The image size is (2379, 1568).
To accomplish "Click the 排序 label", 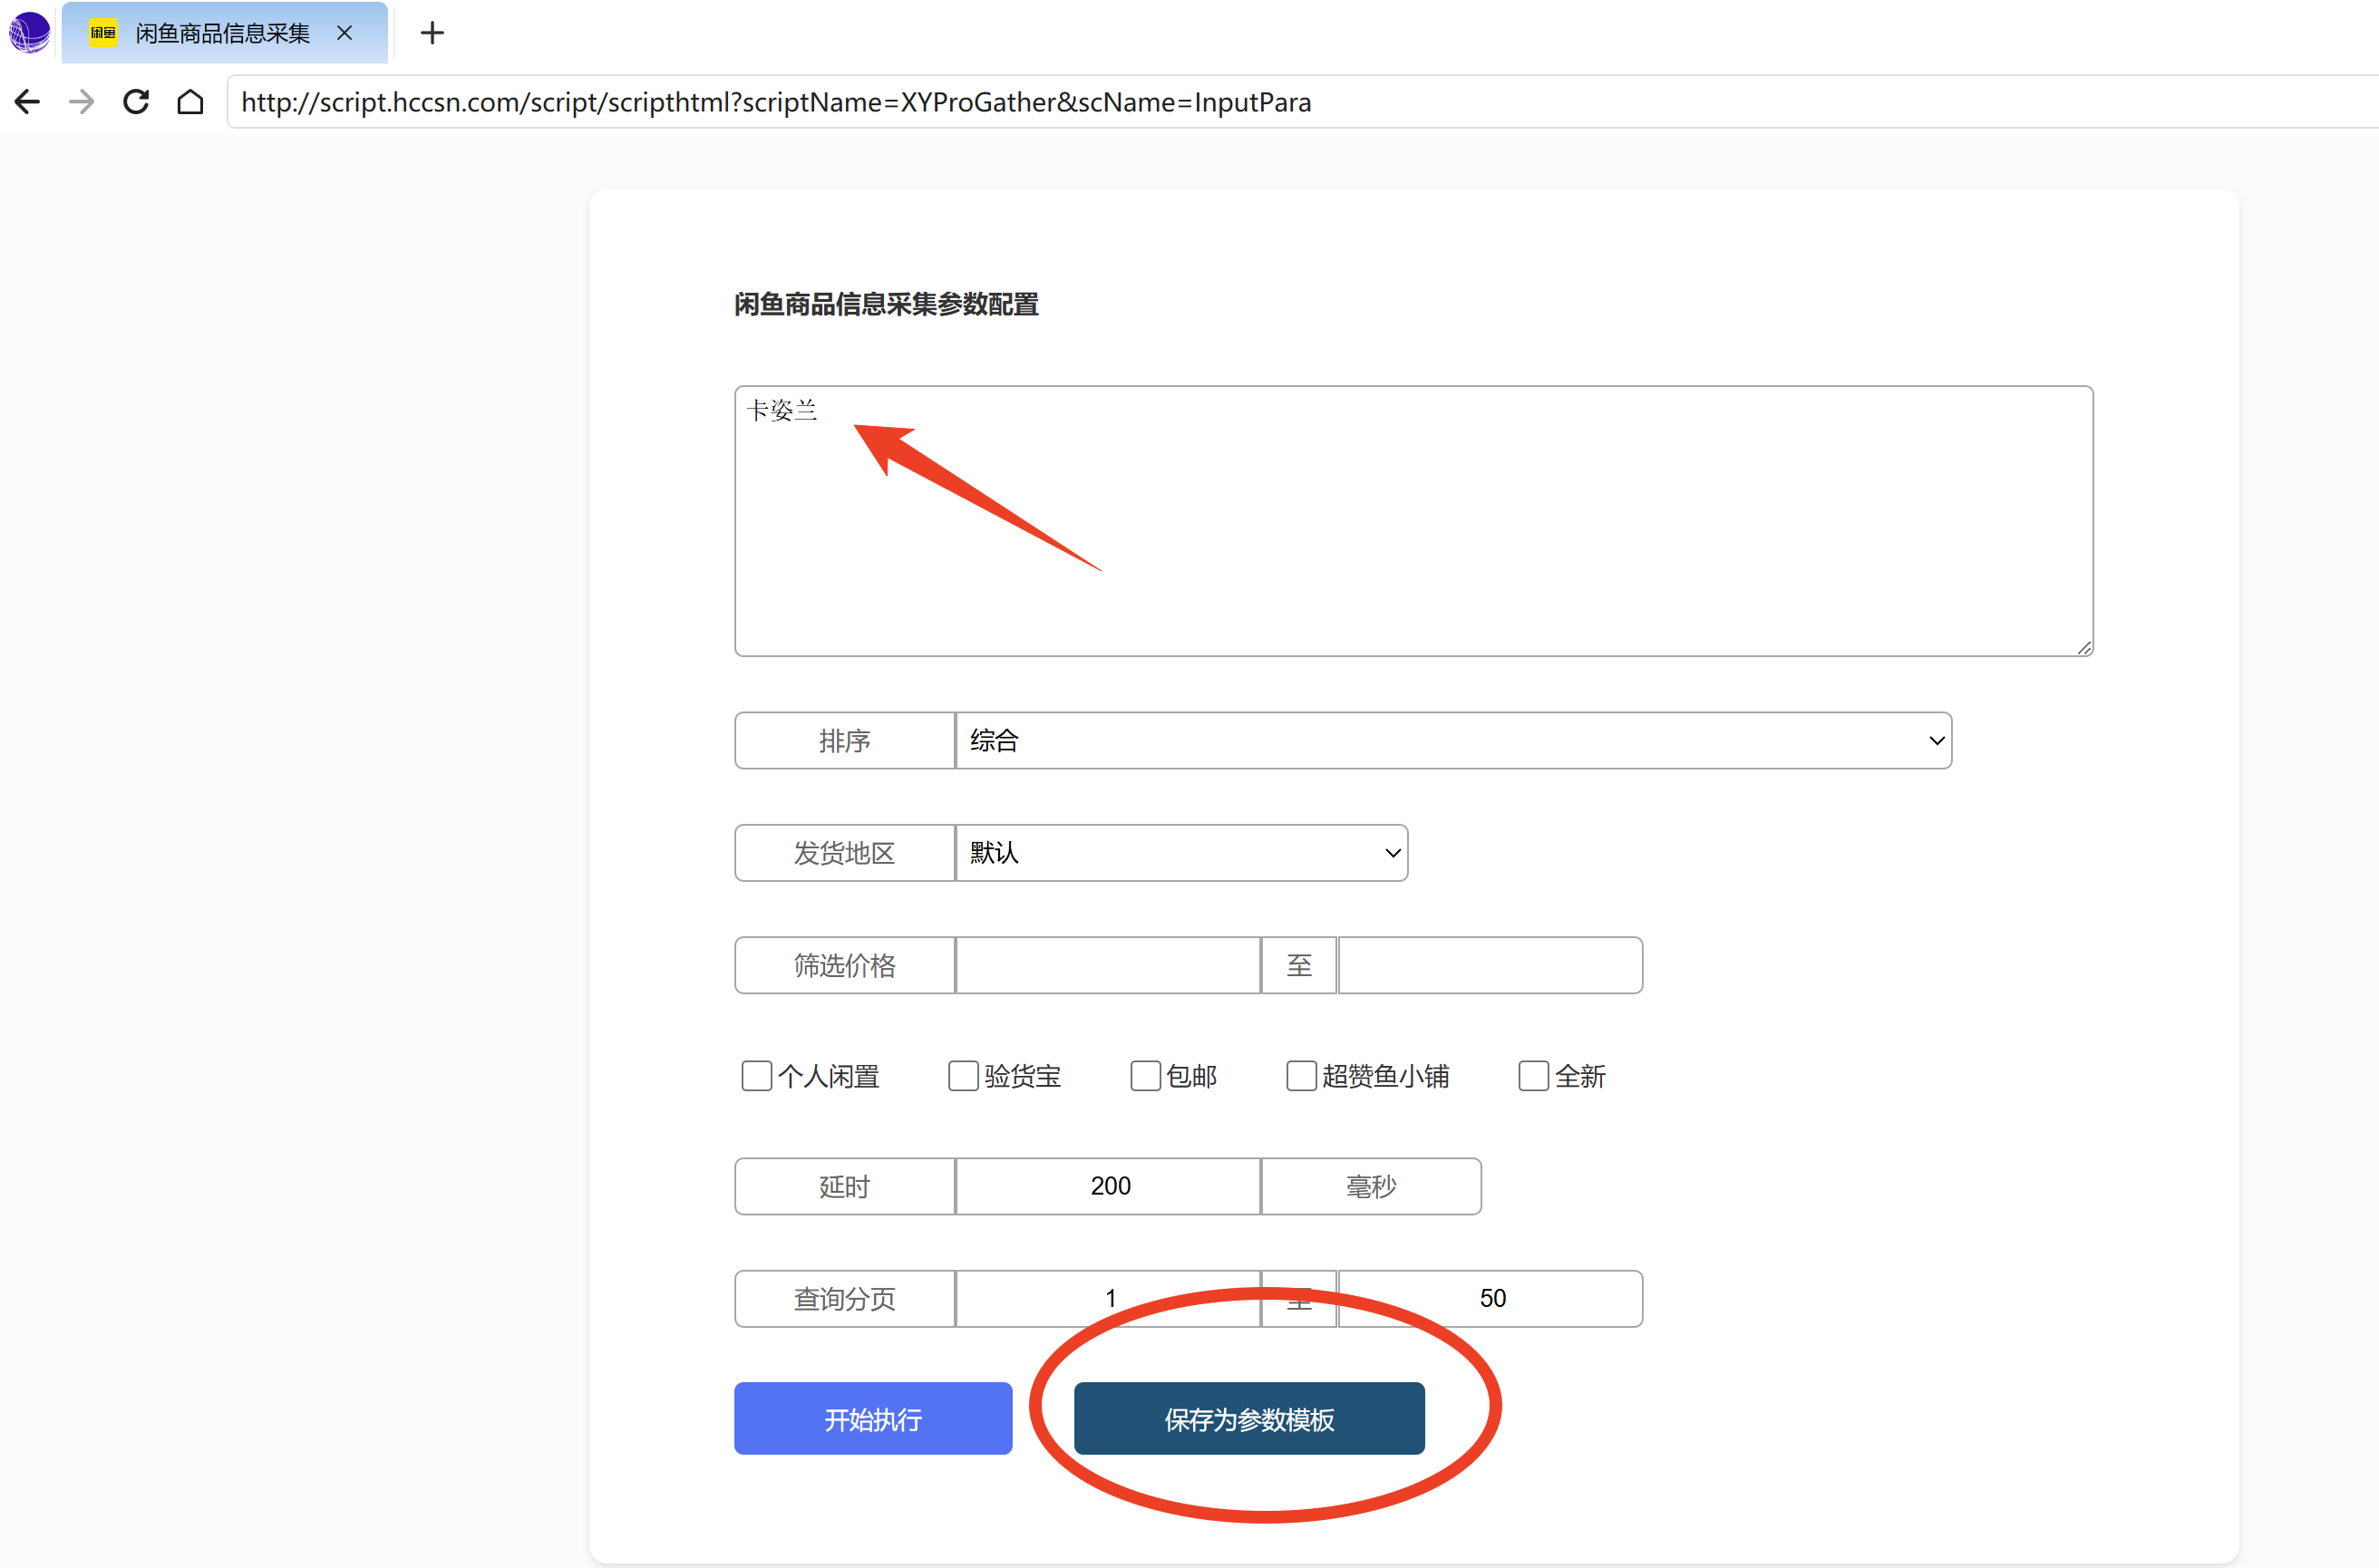I will tap(845, 741).
